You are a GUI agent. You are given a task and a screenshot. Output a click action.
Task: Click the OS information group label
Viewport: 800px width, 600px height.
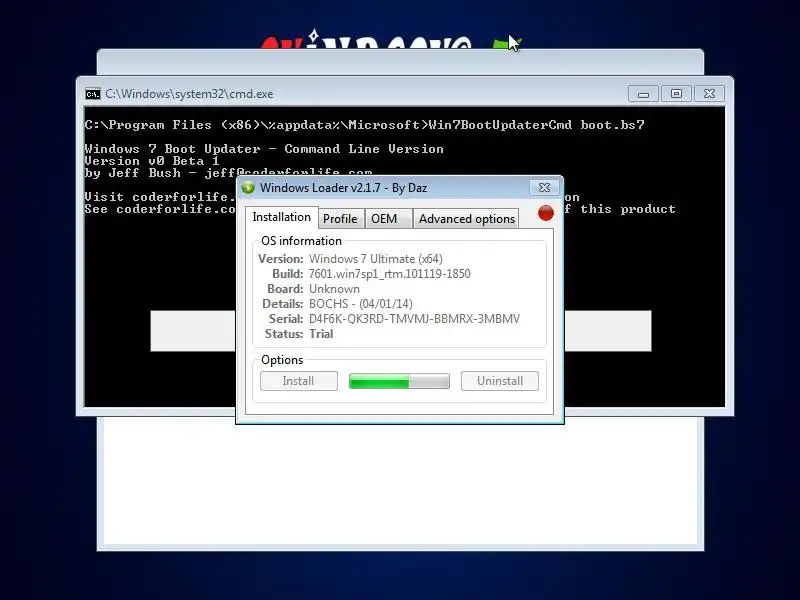point(301,241)
